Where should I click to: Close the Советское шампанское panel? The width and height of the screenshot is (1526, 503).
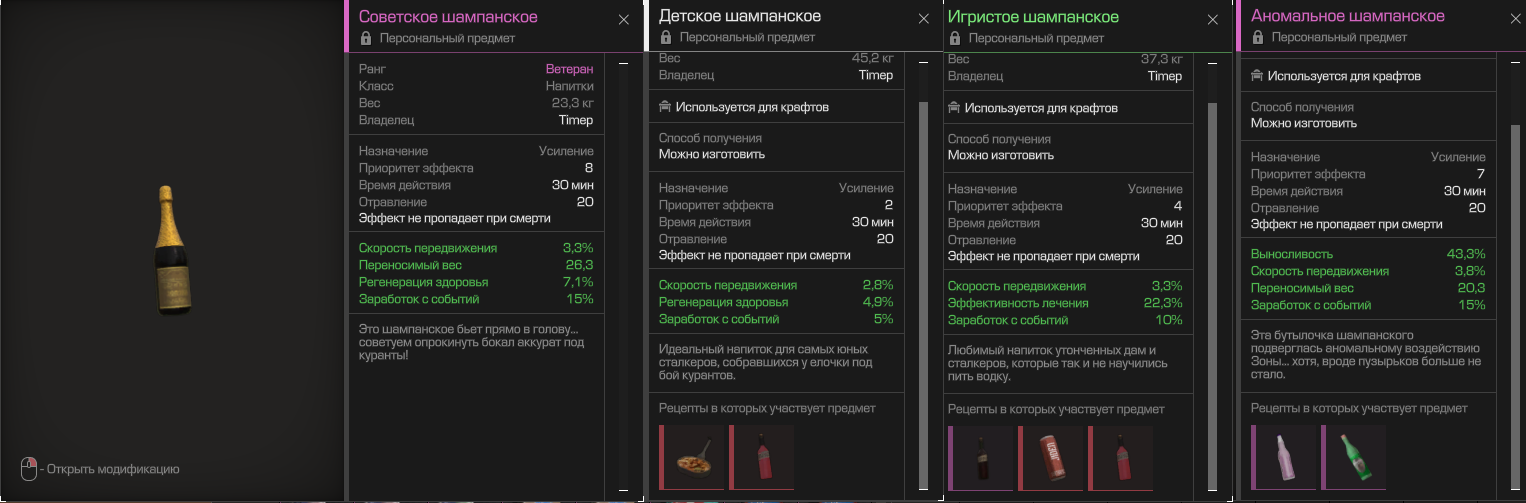click(624, 19)
